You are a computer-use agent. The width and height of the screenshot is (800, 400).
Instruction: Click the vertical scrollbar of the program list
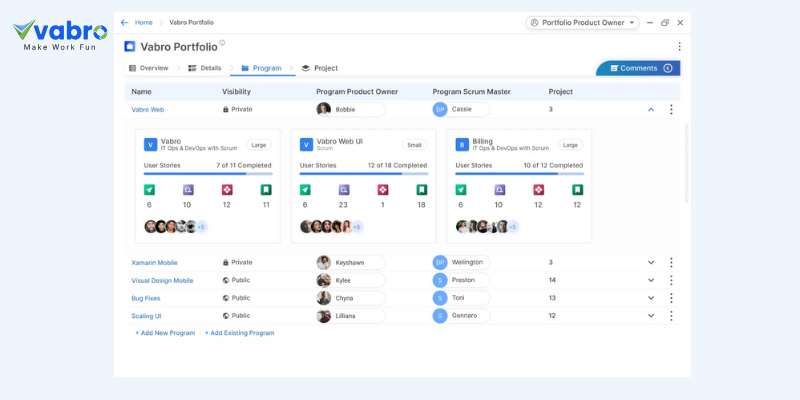click(x=686, y=163)
